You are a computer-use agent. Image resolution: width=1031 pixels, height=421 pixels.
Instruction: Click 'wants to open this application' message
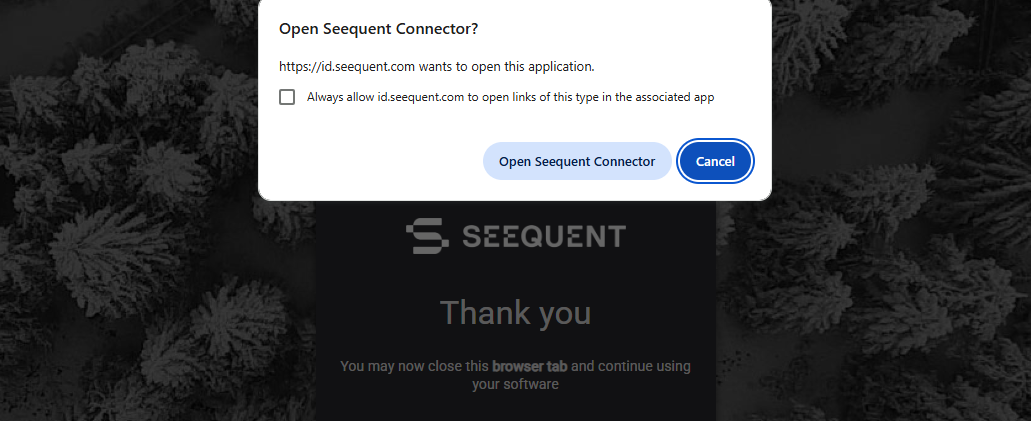coord(505,67)
